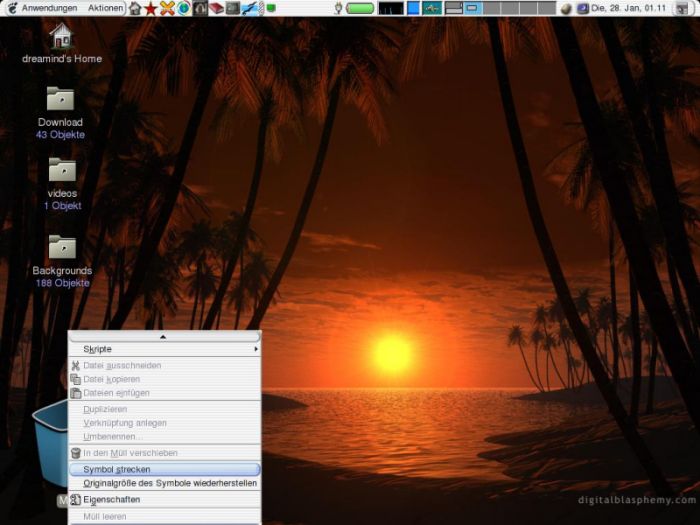Open the home folder launcher in top panel

point(135,8)
